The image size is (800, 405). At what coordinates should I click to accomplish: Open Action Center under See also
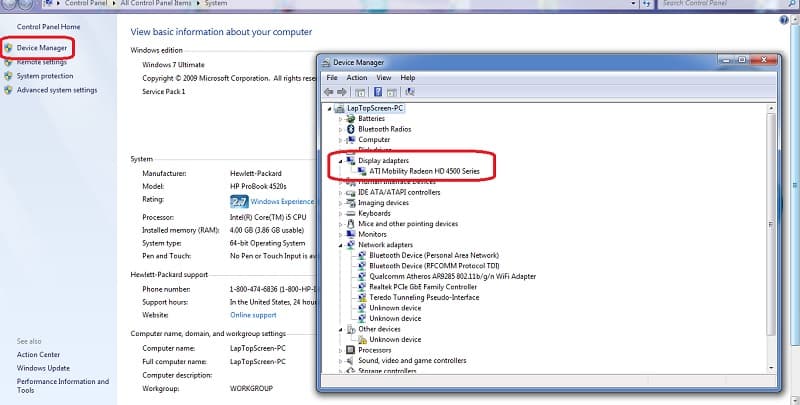(x=38, y=355)
